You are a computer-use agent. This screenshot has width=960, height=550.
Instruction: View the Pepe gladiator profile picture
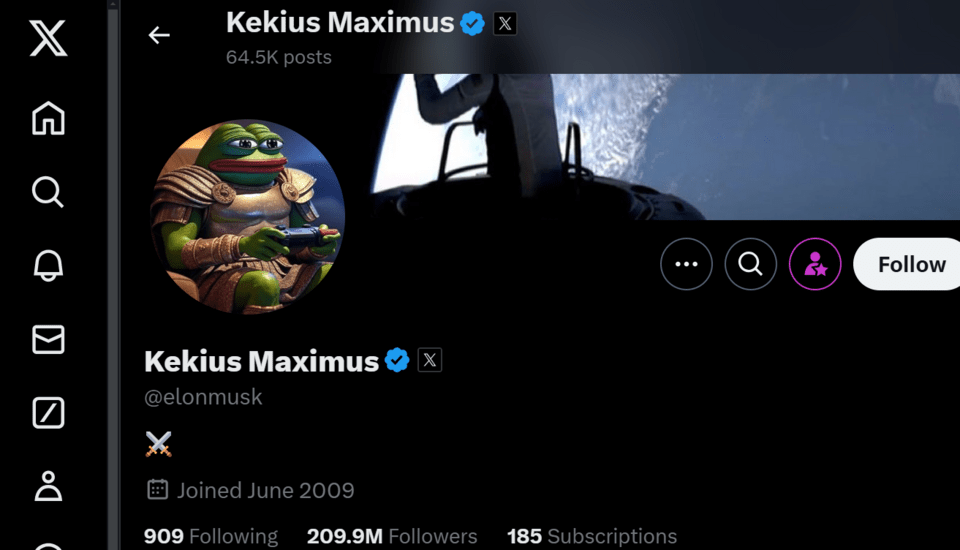[x=247, y=216]
